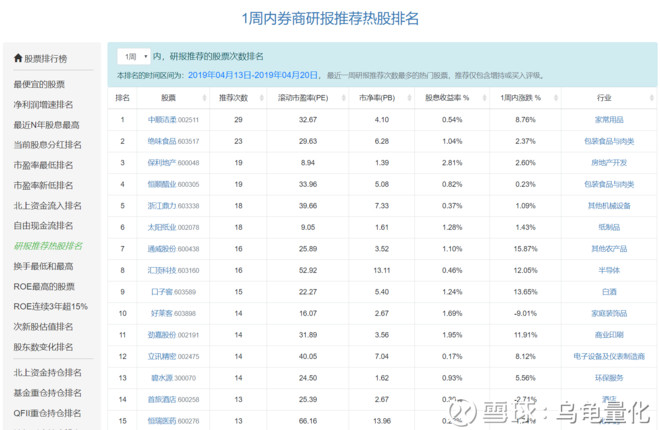The image size is (660, 430).
Task: Open 市盈率最低排名 sidebar item
Action: 43,165
